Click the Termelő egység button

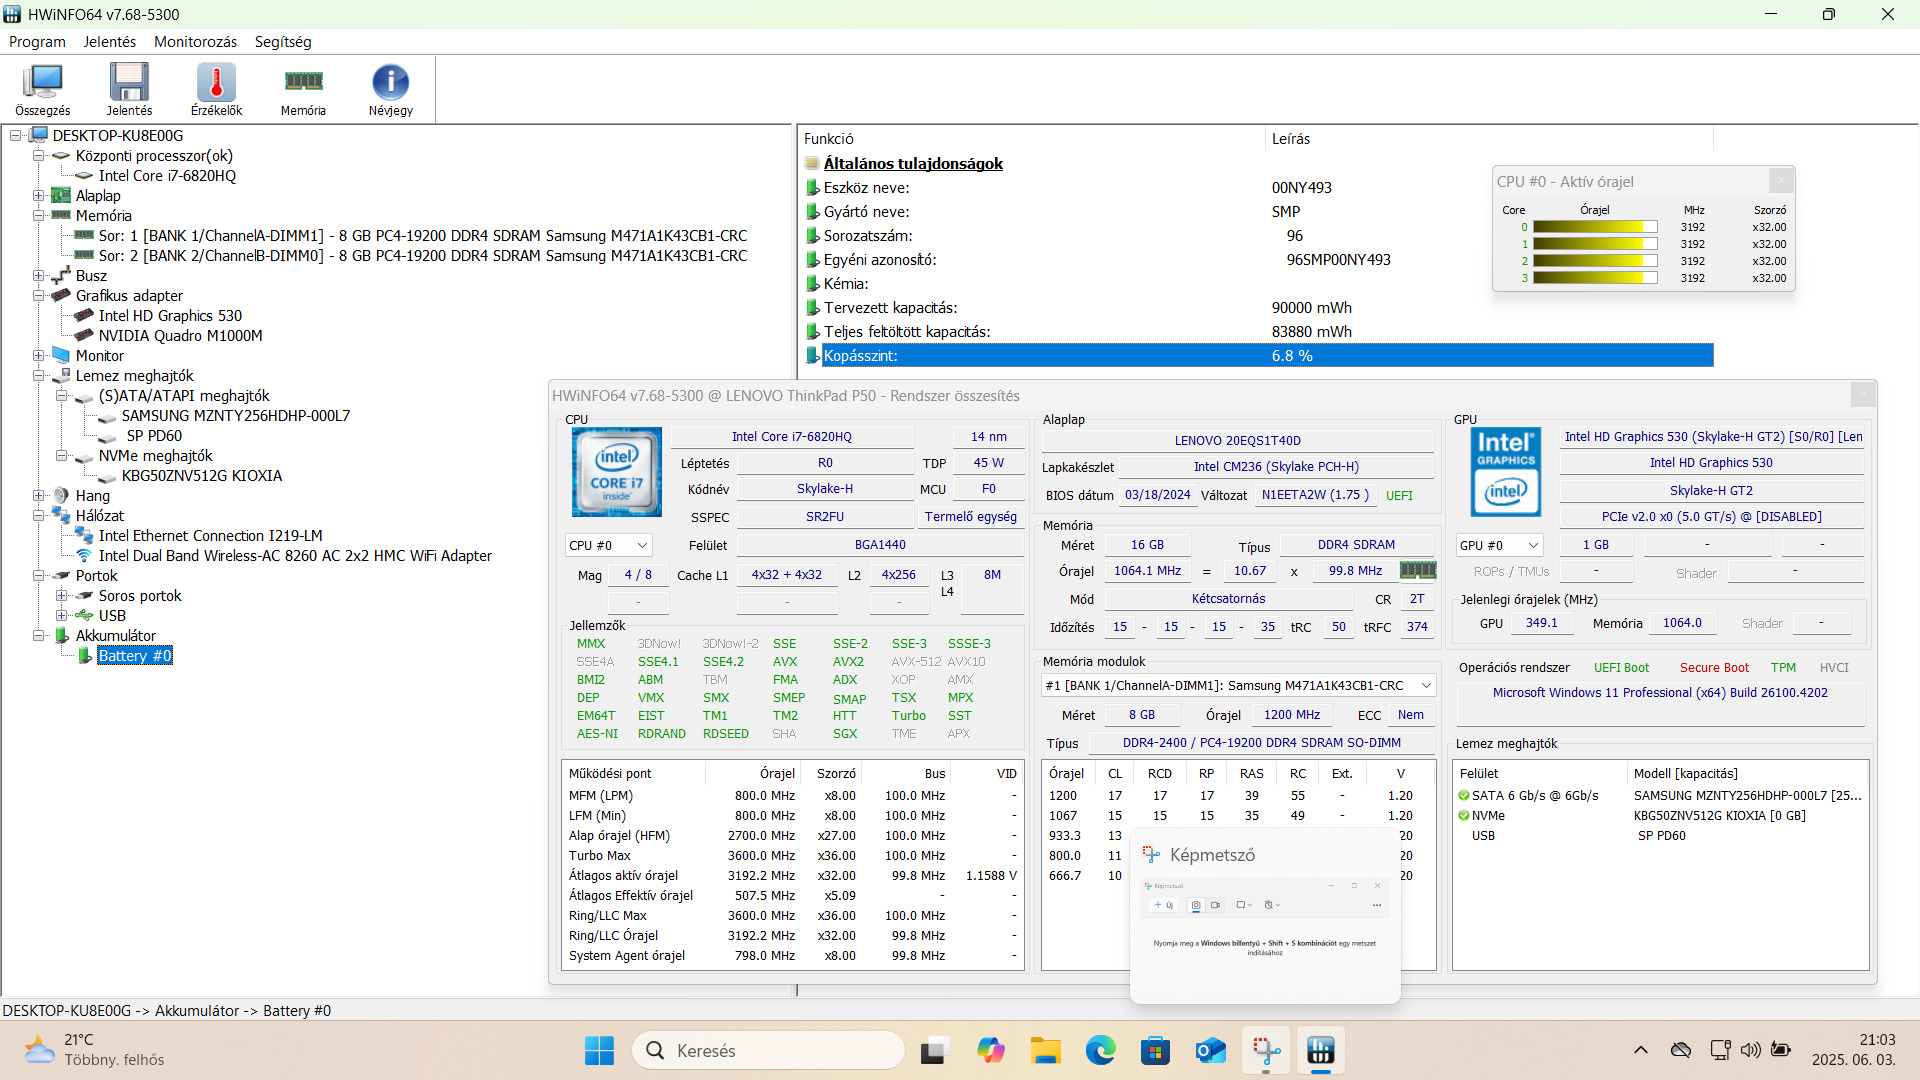[x=970, y=517]
